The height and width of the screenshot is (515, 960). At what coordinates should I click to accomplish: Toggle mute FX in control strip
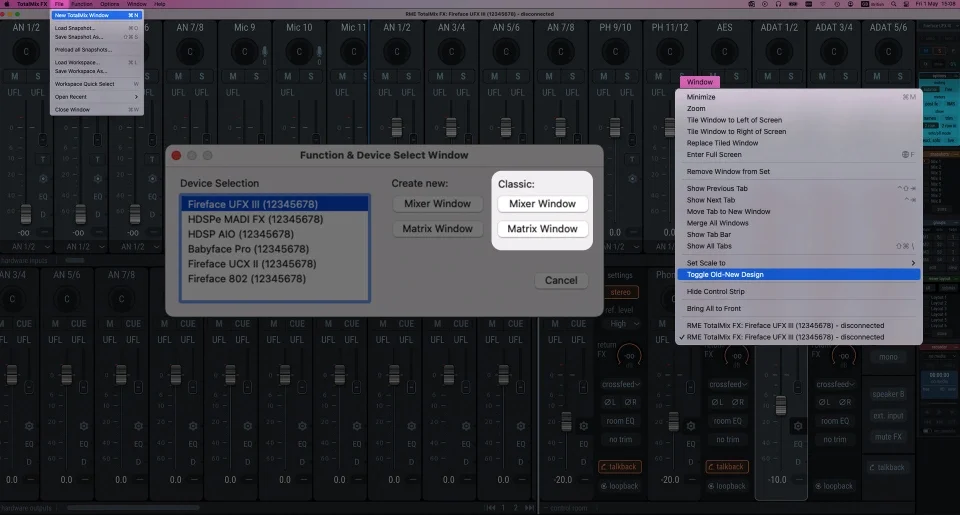(x=888, y=437)
